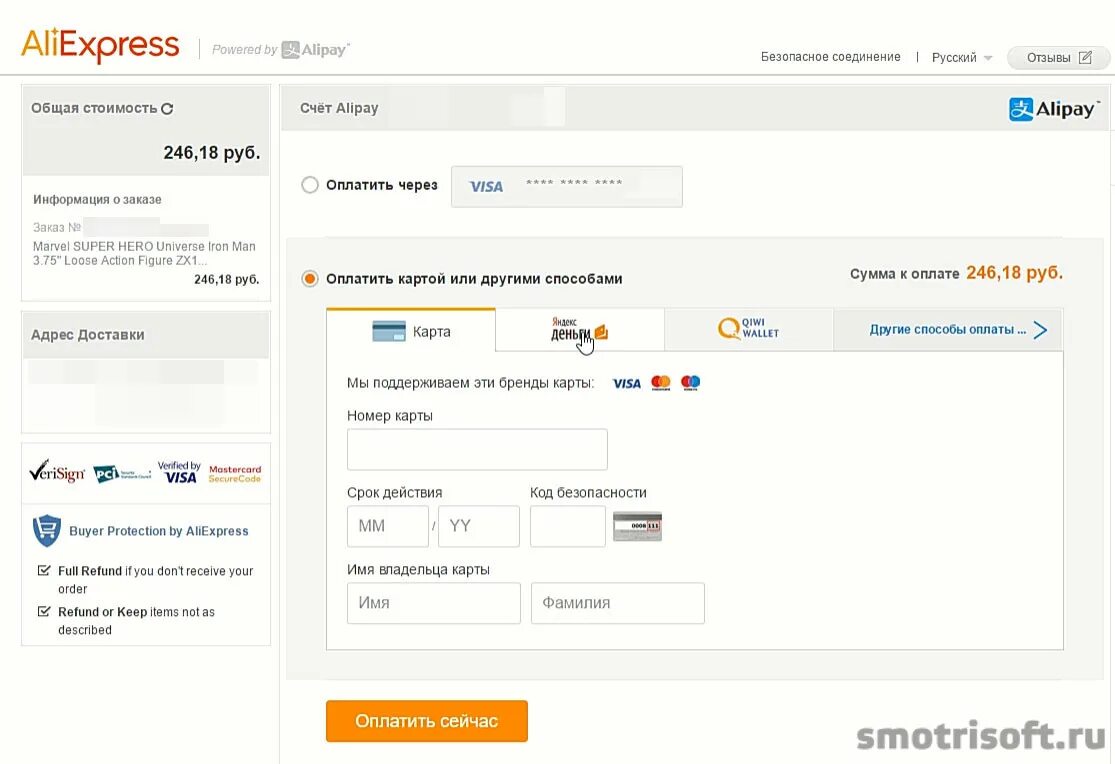
Task: Click the saved VISA card box
Action: [567, 186]
